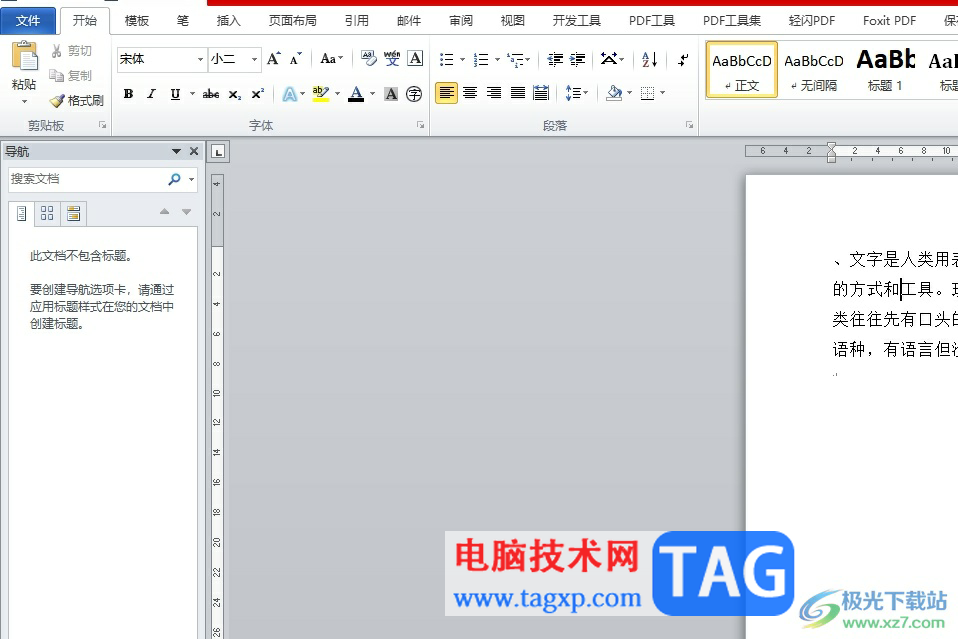Switch to the 插入 Insert tab

229,21
